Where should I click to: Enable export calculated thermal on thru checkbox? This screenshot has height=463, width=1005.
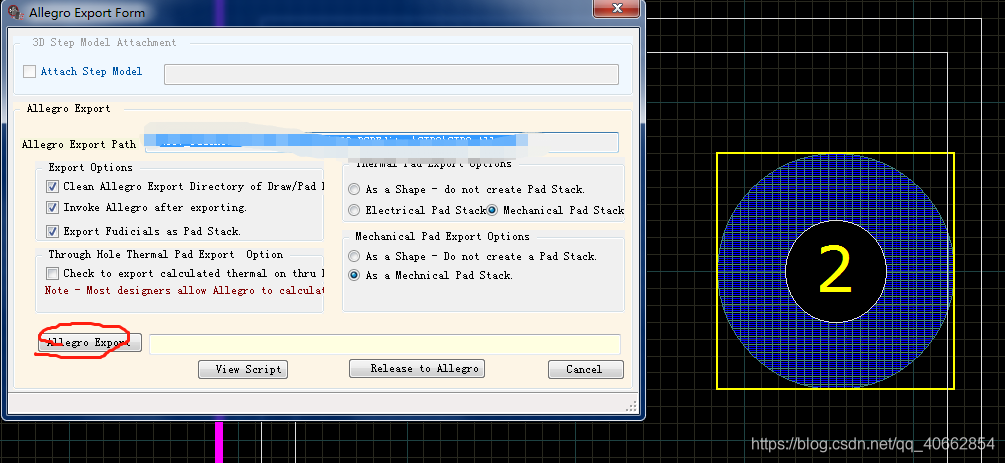53,273
